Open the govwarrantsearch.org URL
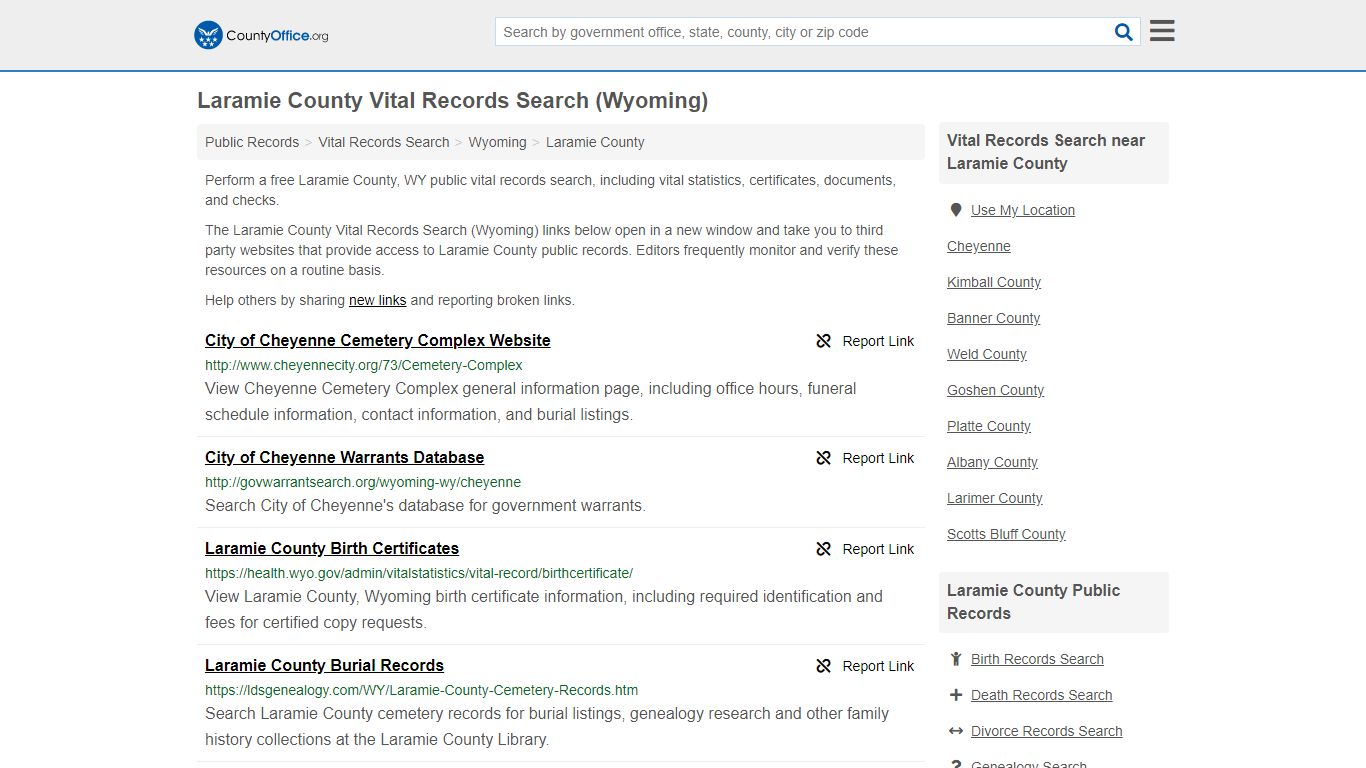Image resolution: width=1366 pixels, height=768 pixels. [x=363, y=482]
